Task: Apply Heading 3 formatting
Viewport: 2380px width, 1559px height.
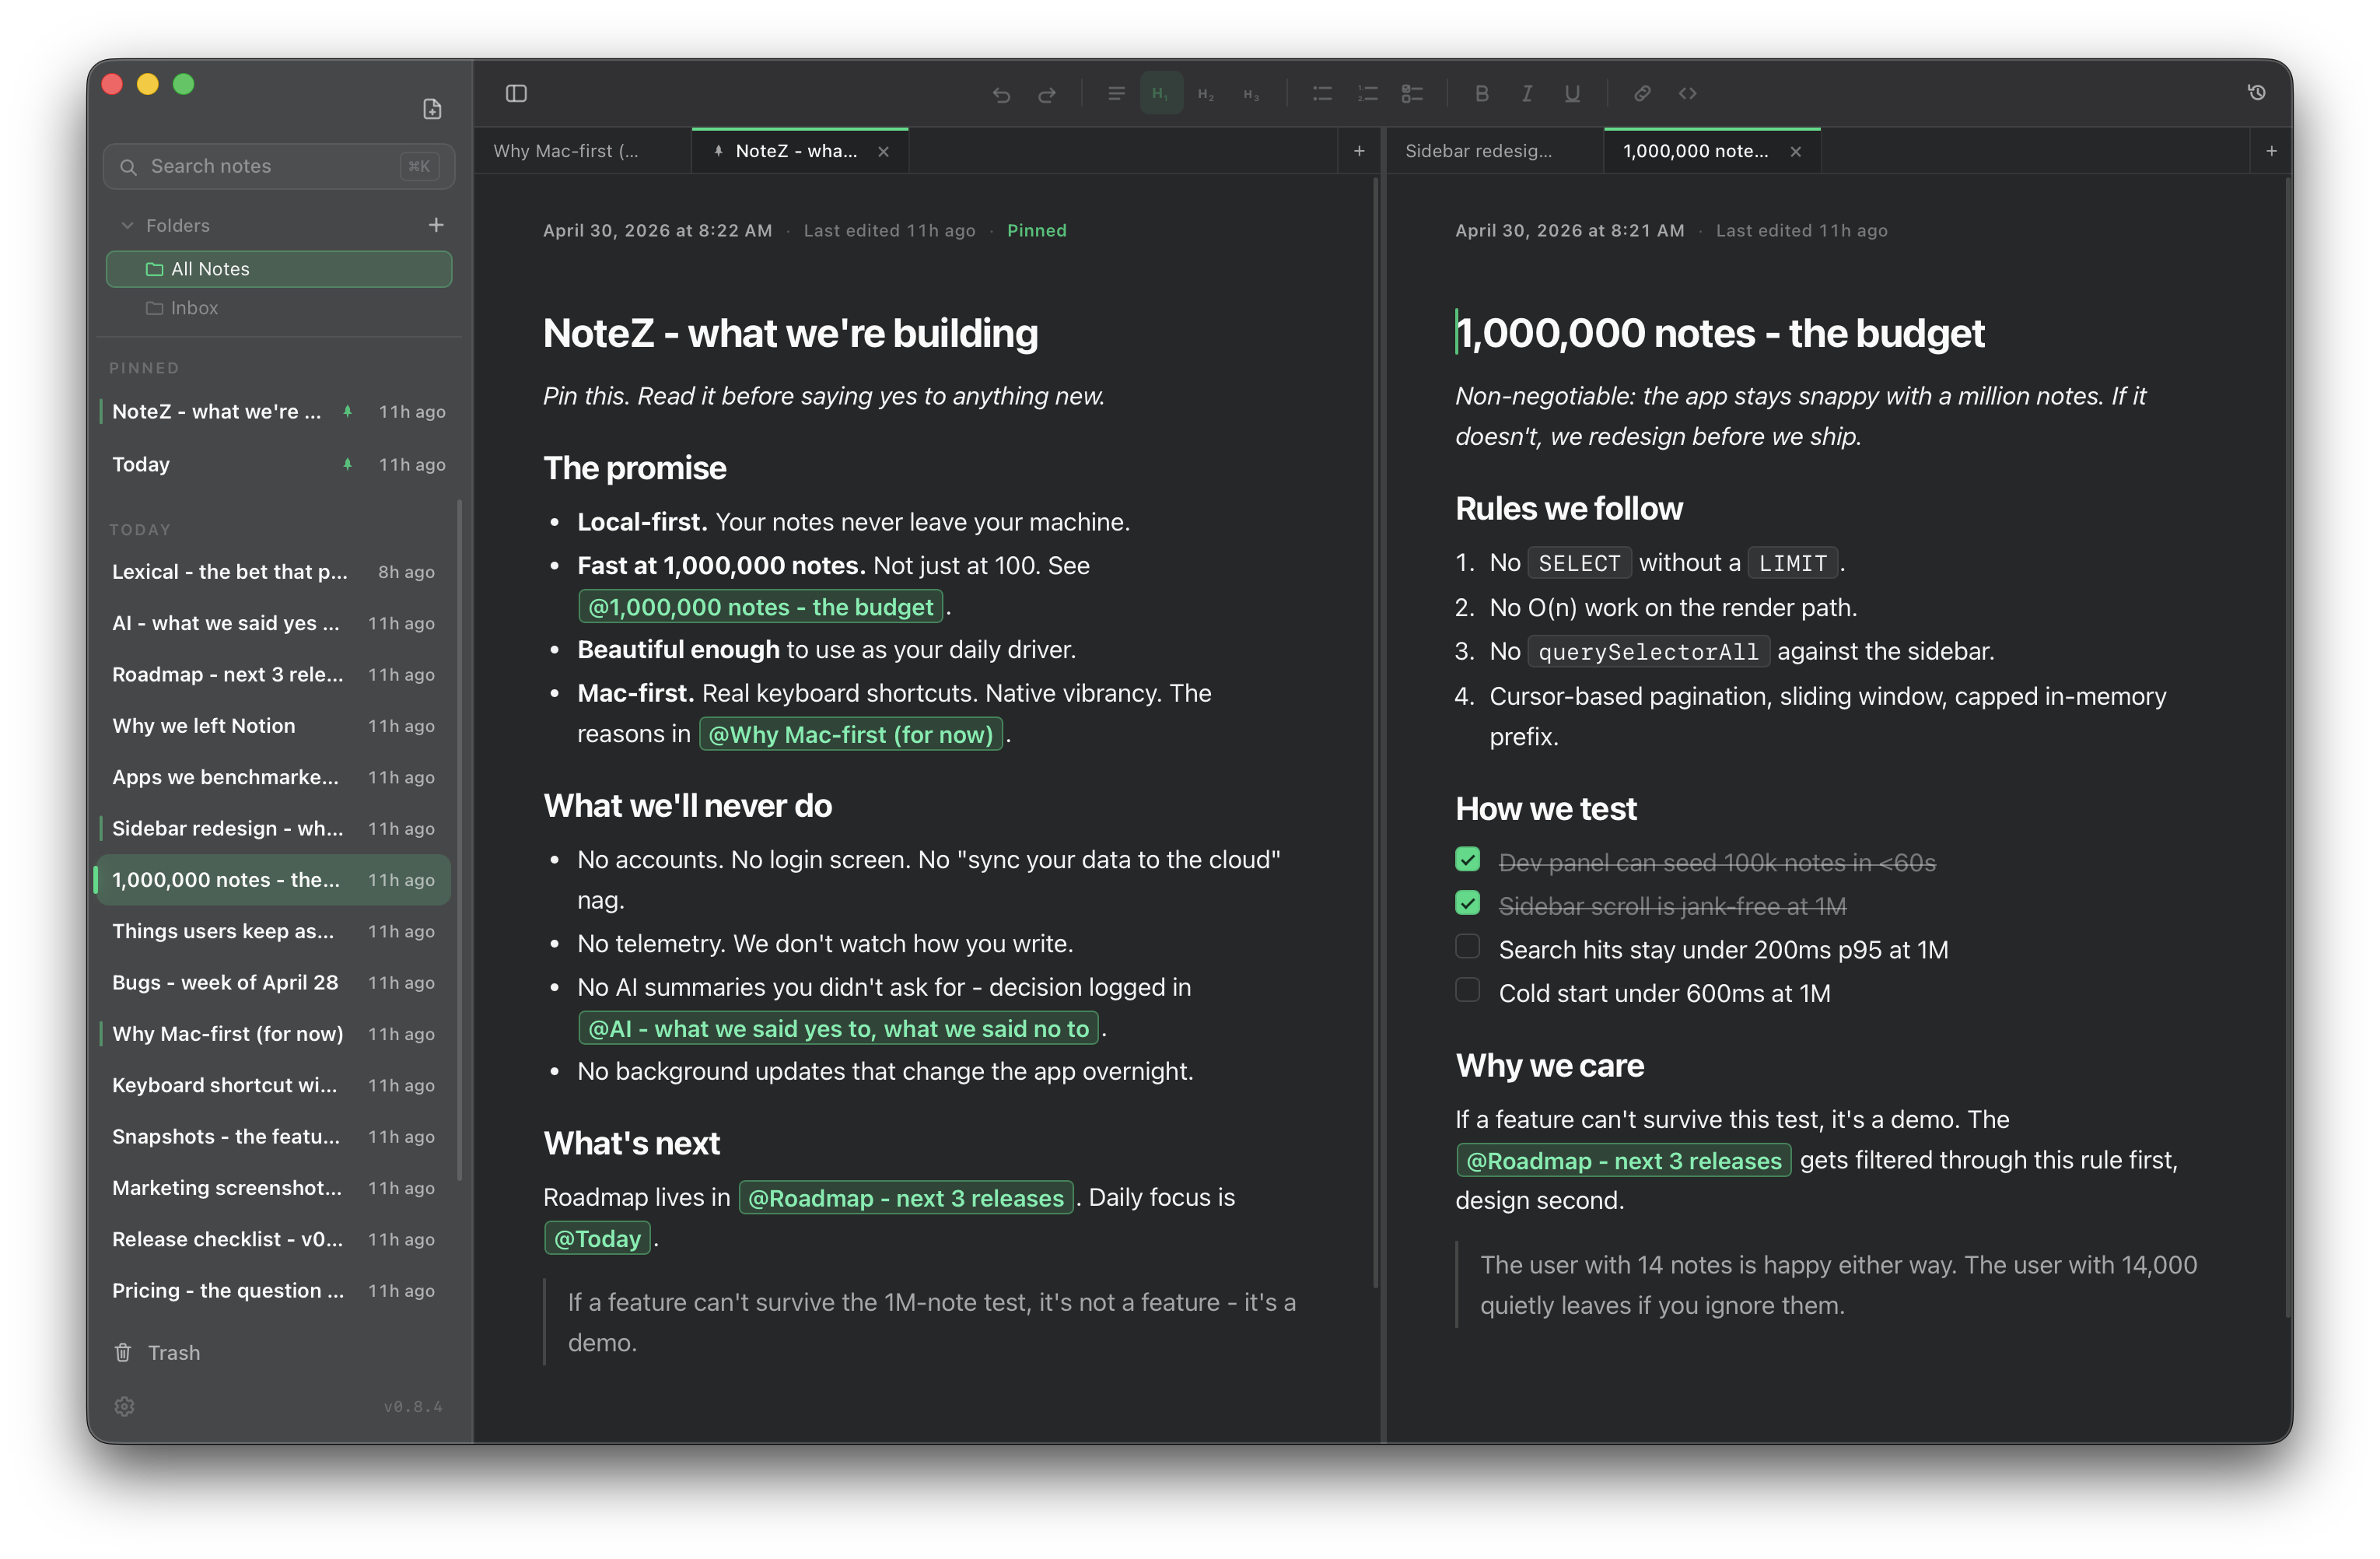Action: (x=1251, y=94)
